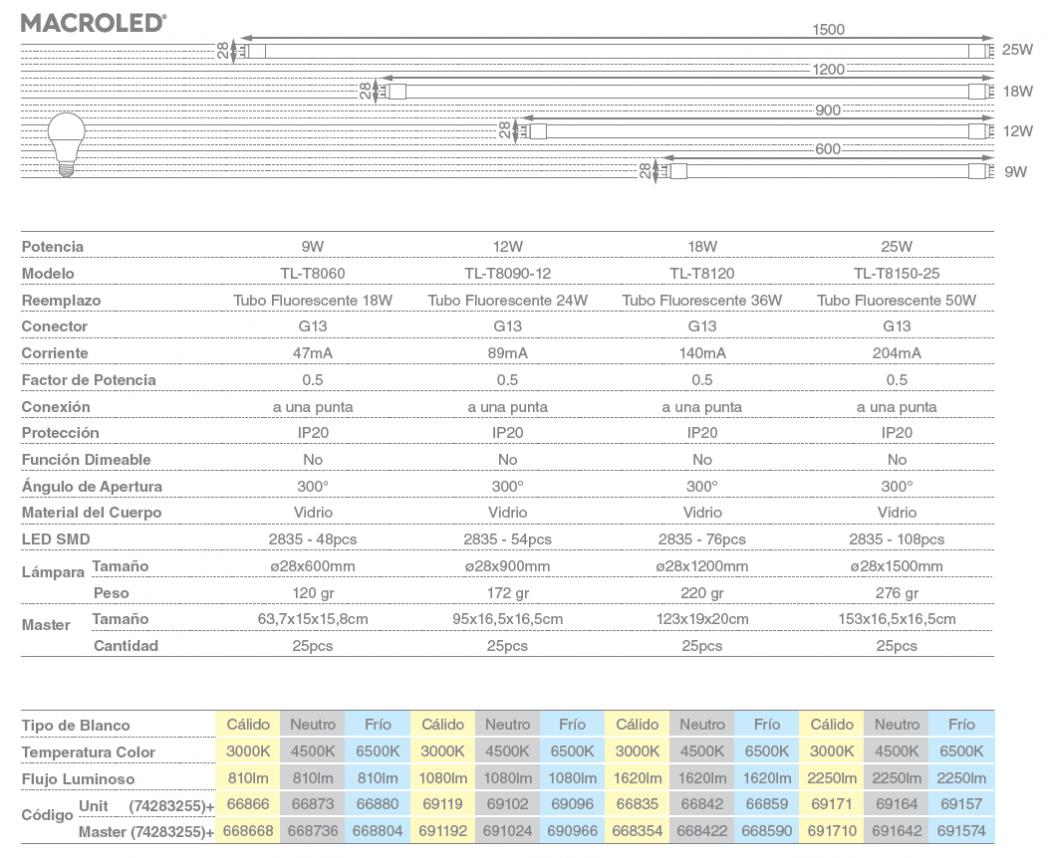Select model TL-T8120
The image size is (1050, 858).
pos(702,273)
